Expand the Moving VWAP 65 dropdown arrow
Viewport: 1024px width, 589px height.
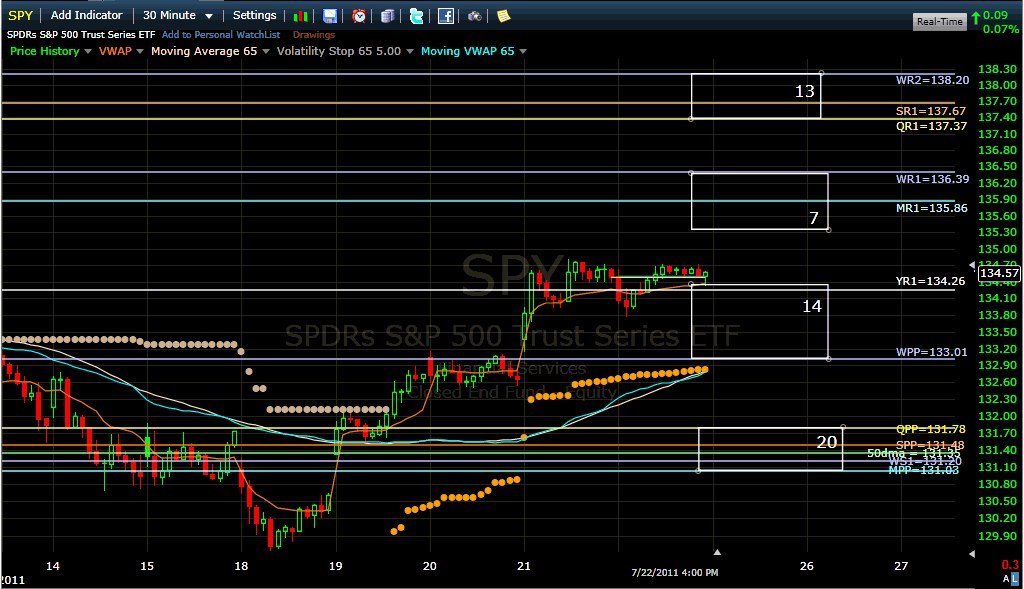click(523, 52)
